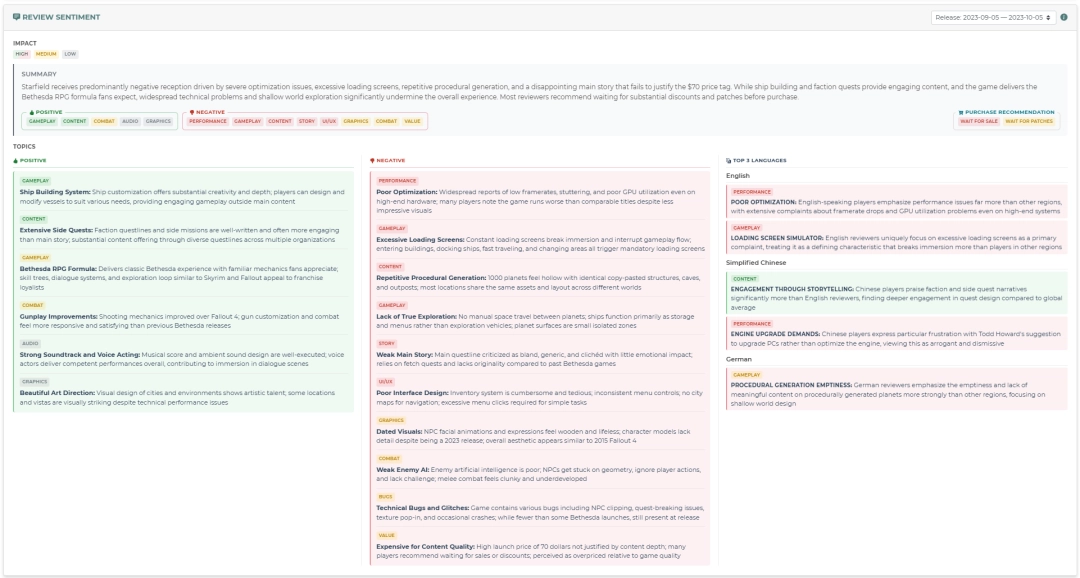Viewport: 1080px width, 578px height.
Task: Click the thumbs-down icon in the Negative topics header
Action: (x=372, y=160)
